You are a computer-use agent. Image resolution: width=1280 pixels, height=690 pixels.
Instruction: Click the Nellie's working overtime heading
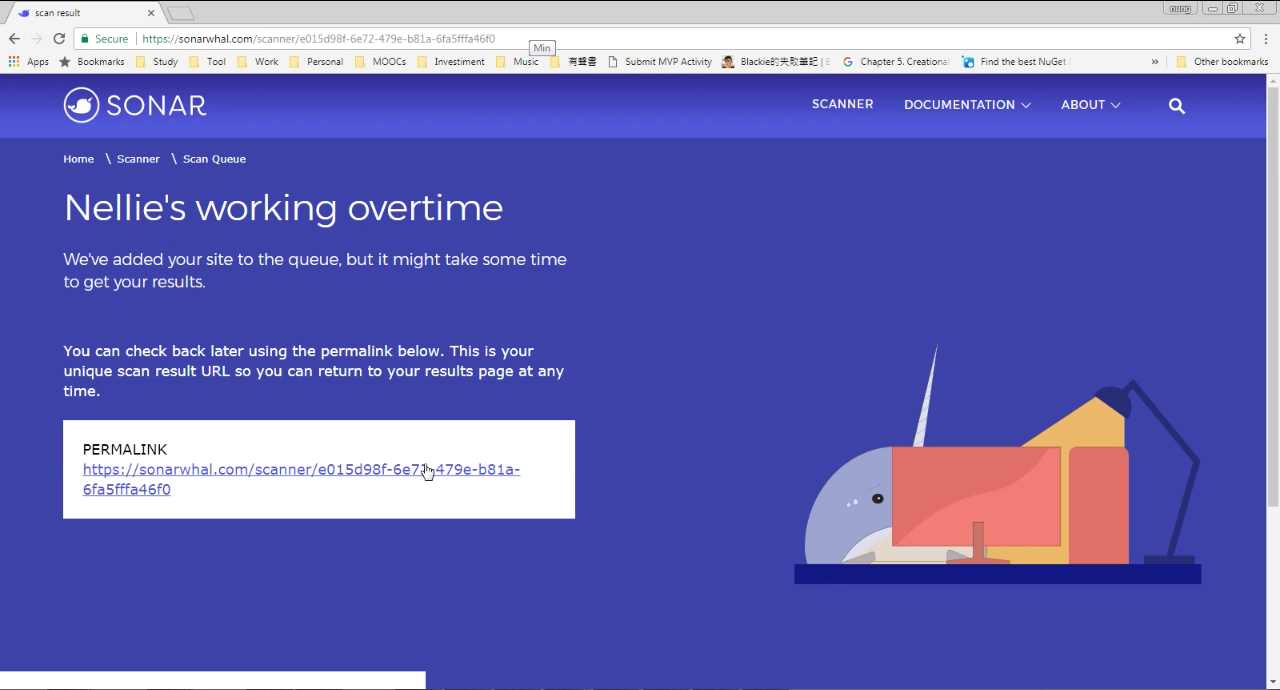(283, 208)
